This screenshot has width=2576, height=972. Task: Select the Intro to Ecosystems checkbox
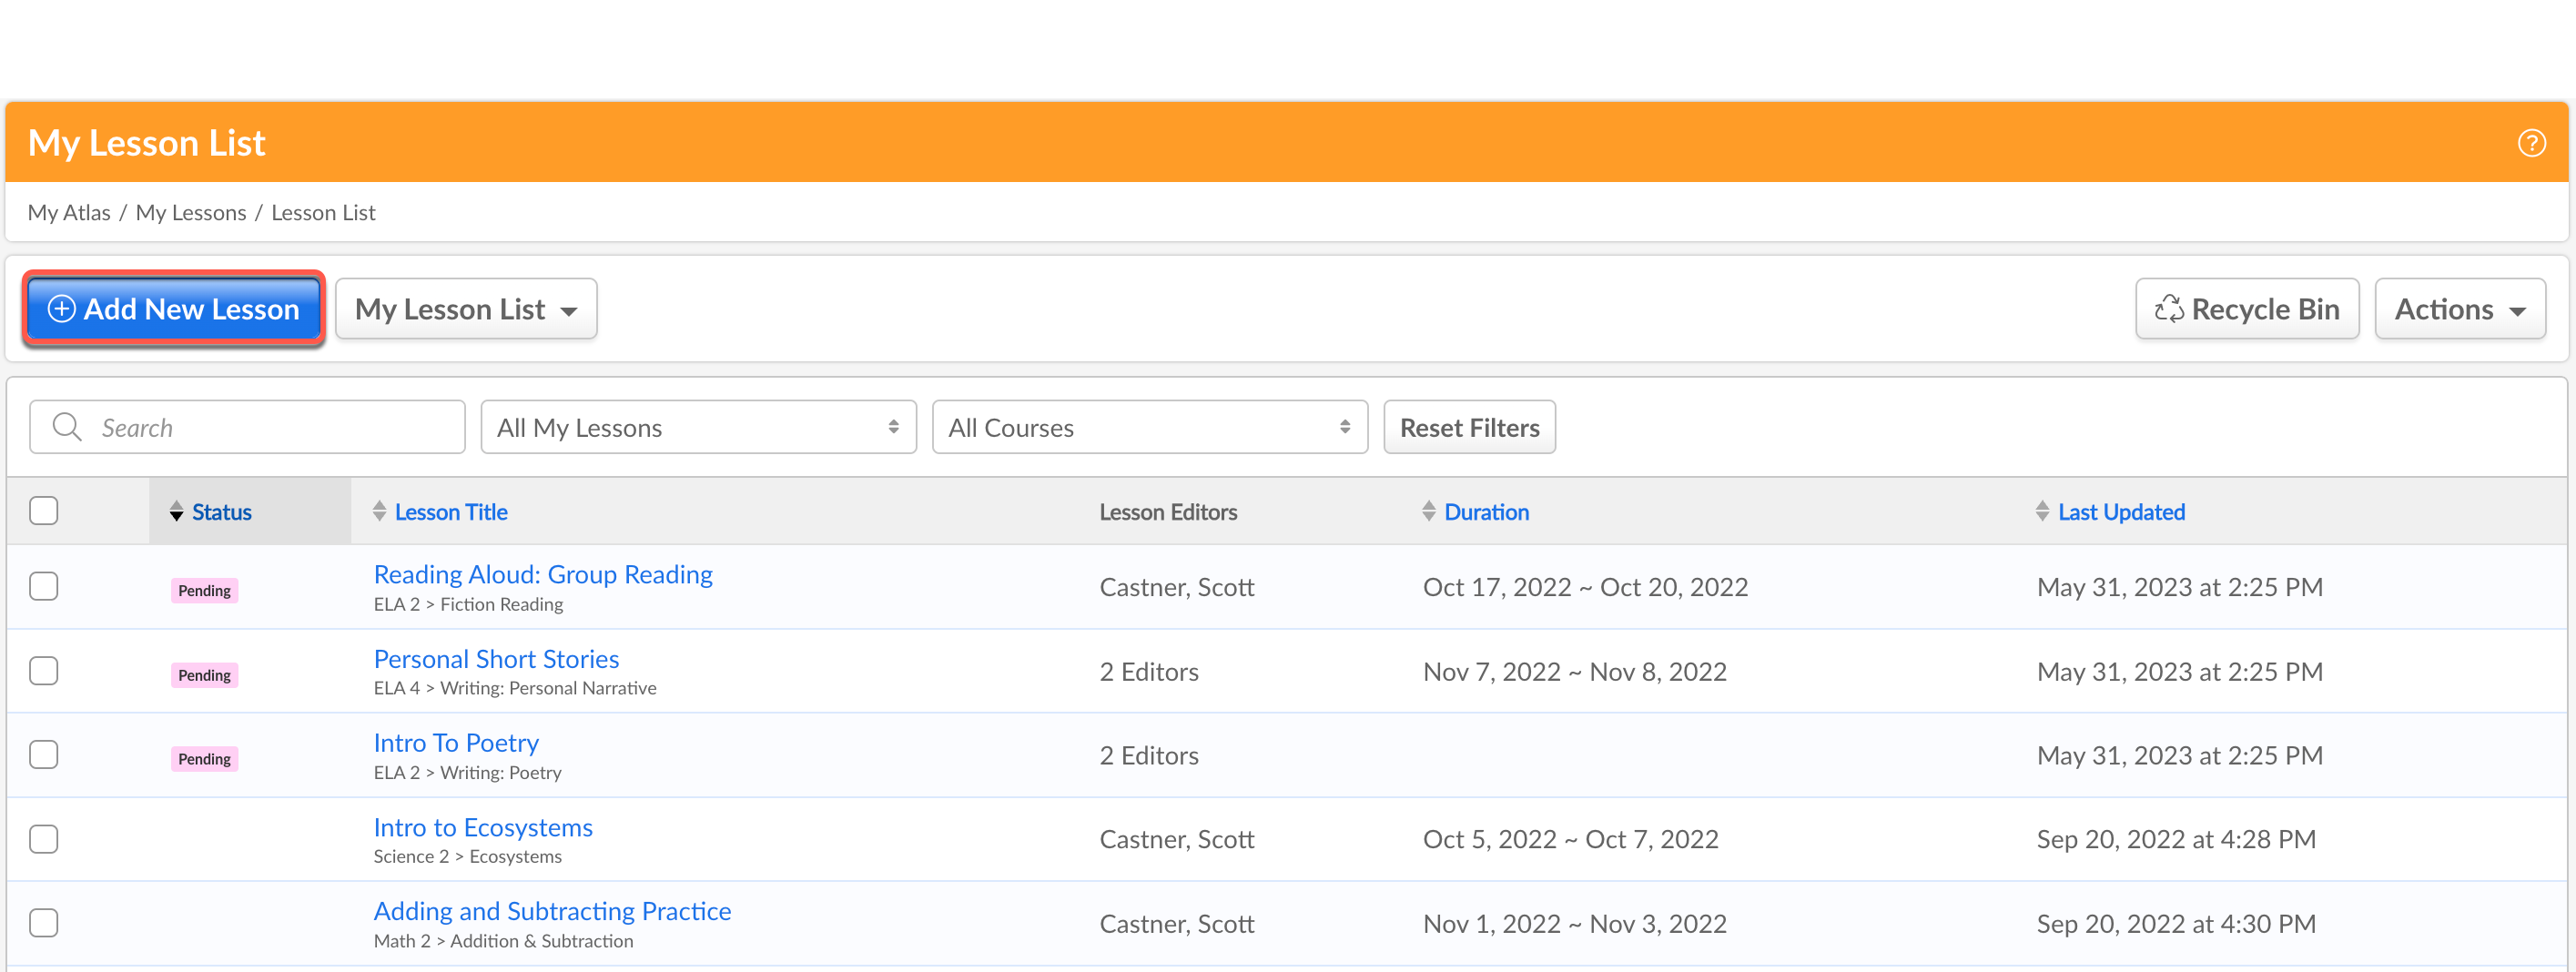click(x=44, y=839)
